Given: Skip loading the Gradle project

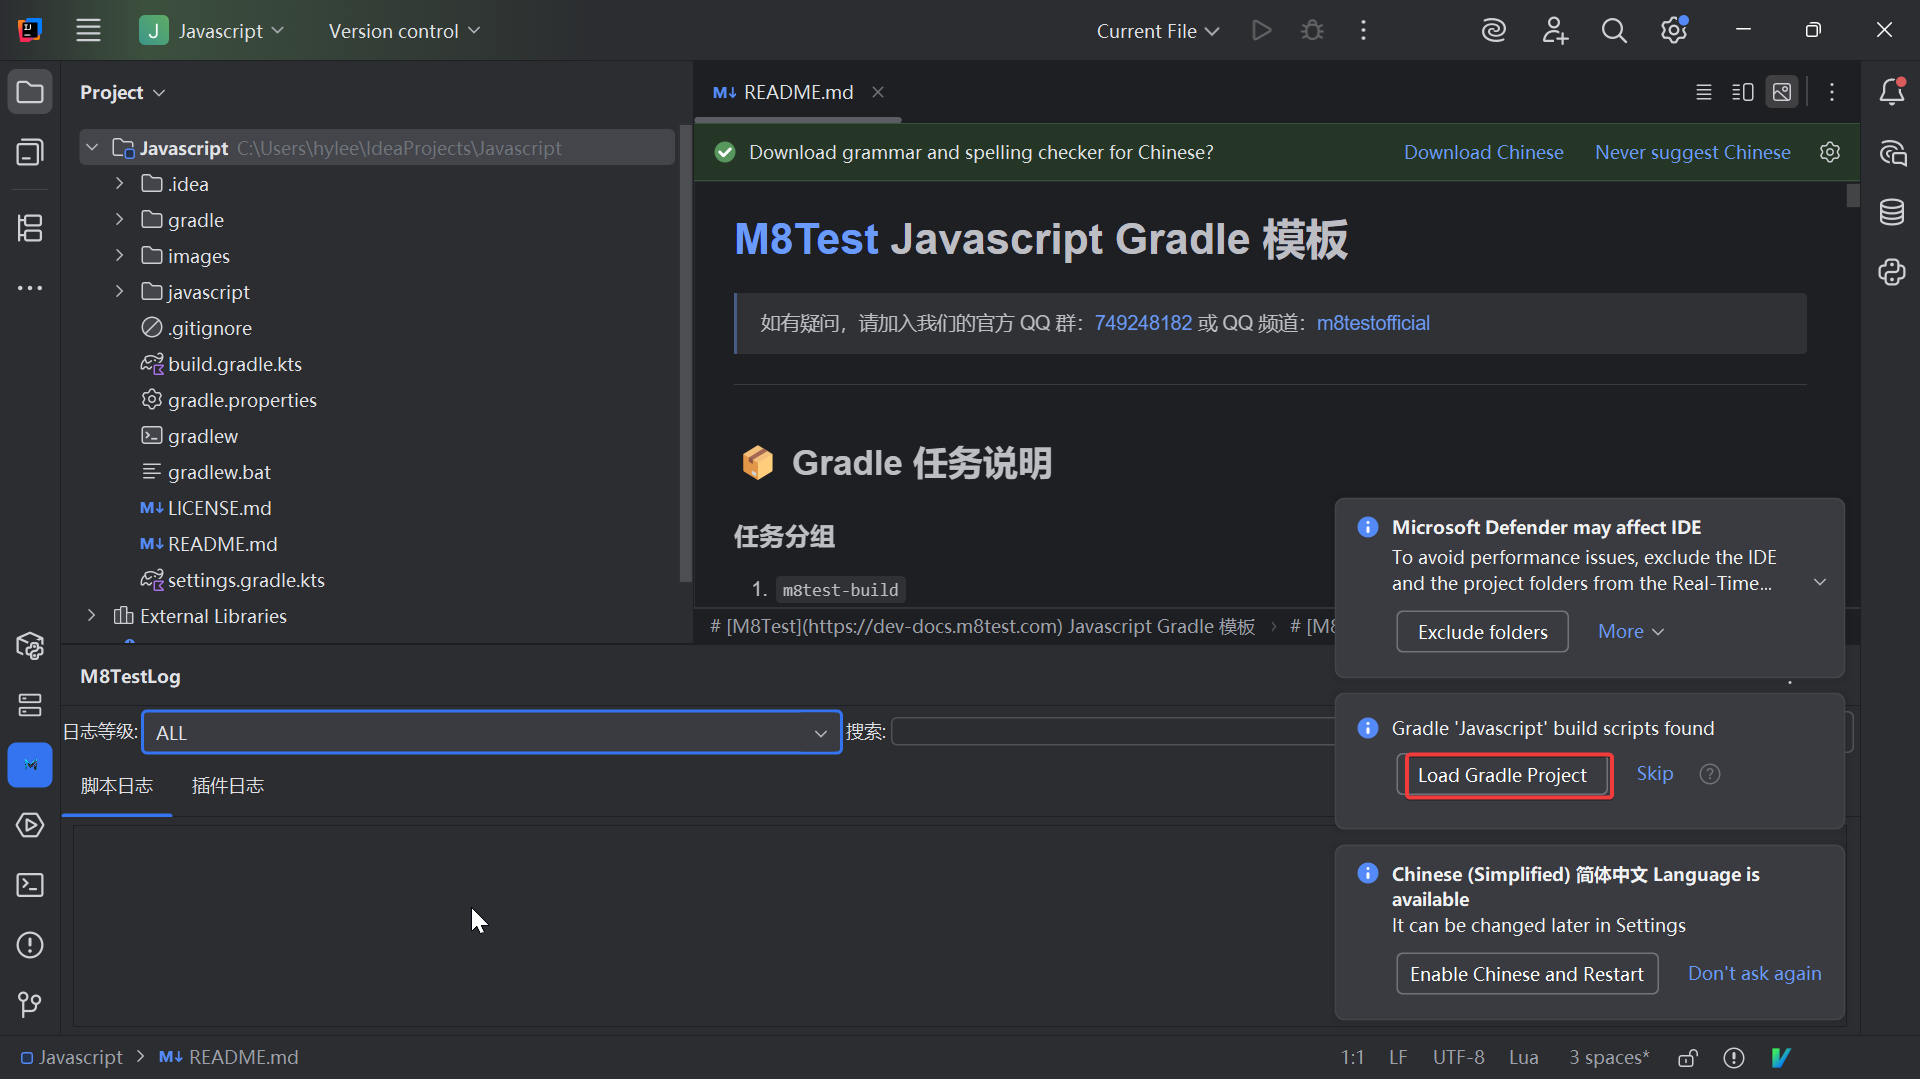Looking at the screenshot, I should (1655, 774).
